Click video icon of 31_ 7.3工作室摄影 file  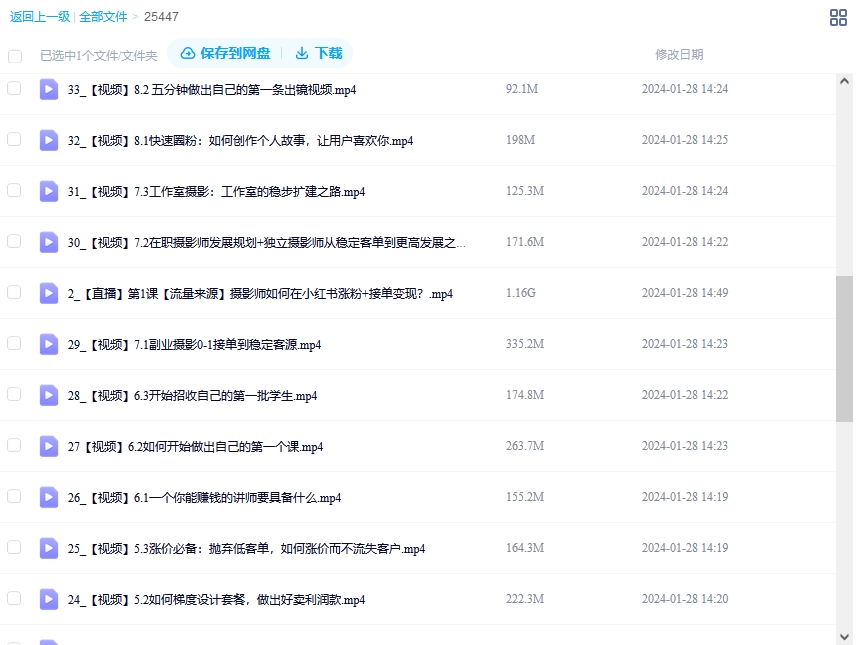pyautogui.click(x=49, y=191)
